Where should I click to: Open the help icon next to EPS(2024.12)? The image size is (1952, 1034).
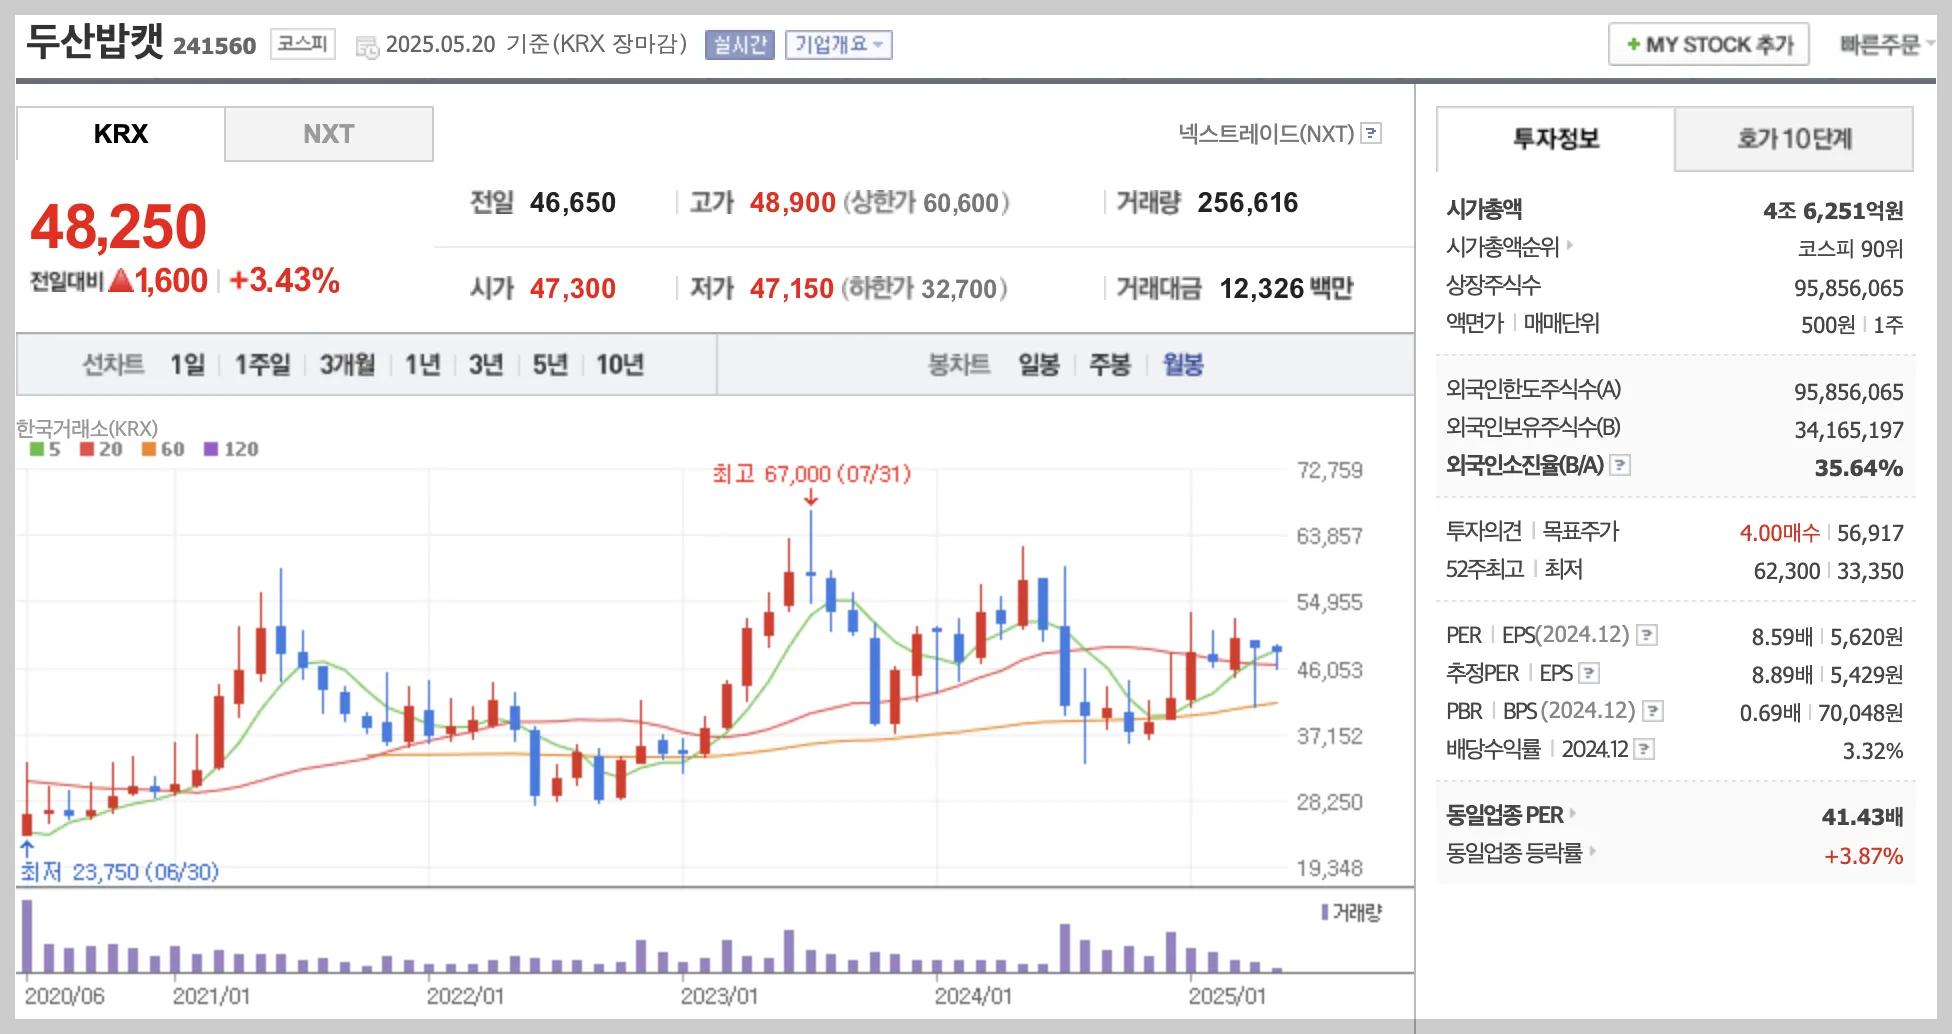point(1647,635)
